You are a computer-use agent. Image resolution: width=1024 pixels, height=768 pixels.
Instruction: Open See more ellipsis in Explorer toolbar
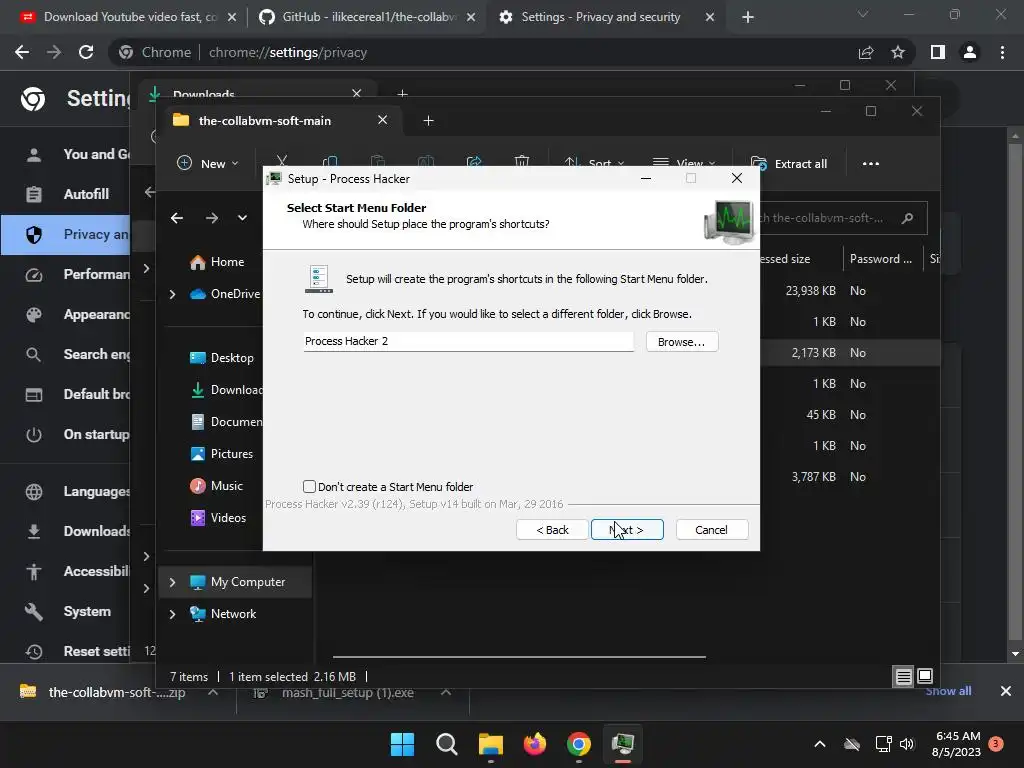871,163
